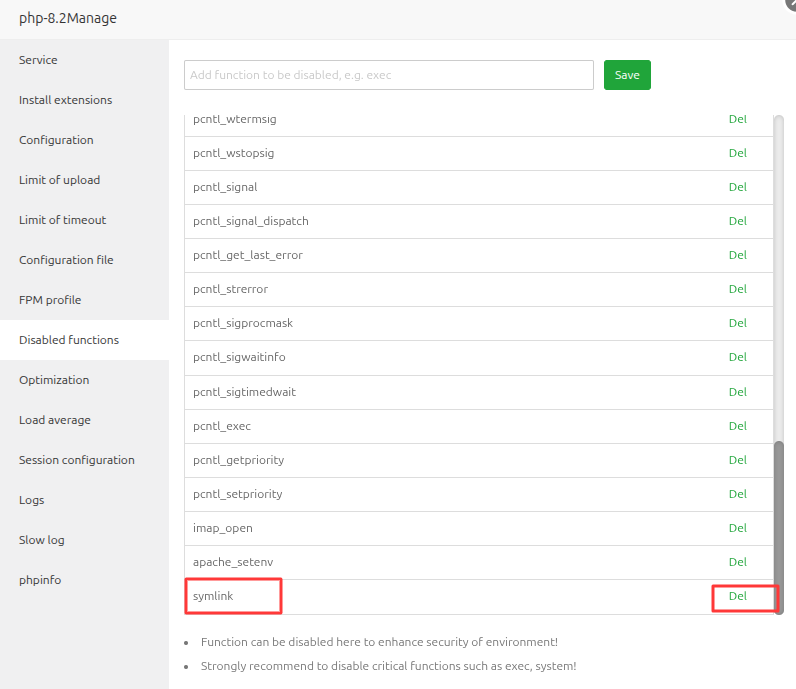Remove pcntl_signal from the list
The image size is (796, 689).
[737, 187]
